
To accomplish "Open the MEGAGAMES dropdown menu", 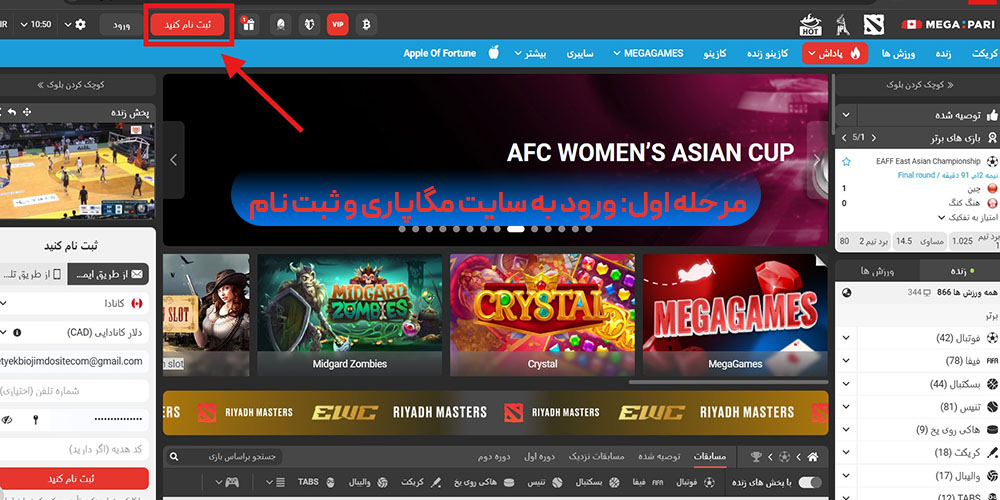I will [648, 54].
